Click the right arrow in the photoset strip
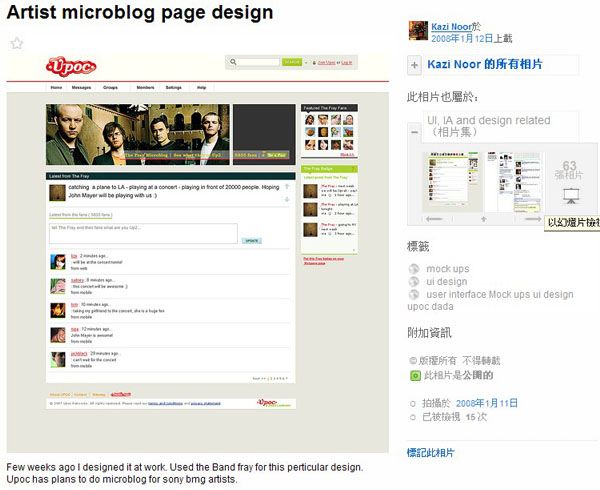Image resolution: width=600 pixels, height=490 pixels. 534,218
